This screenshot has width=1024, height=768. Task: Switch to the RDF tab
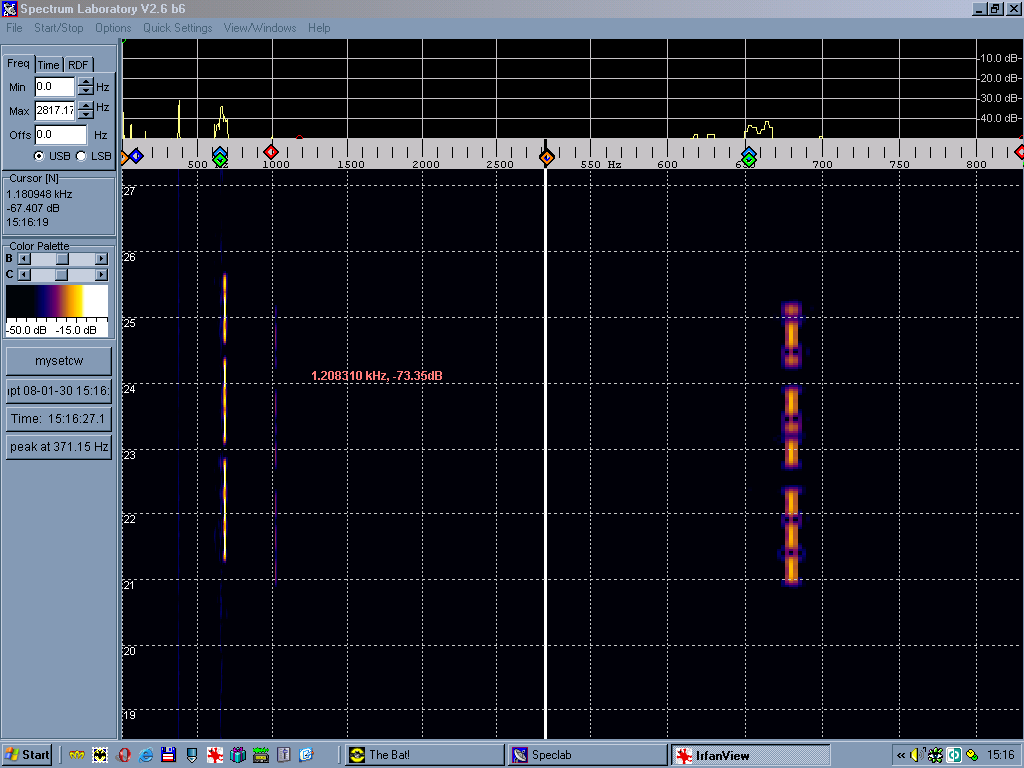(78, 65)
